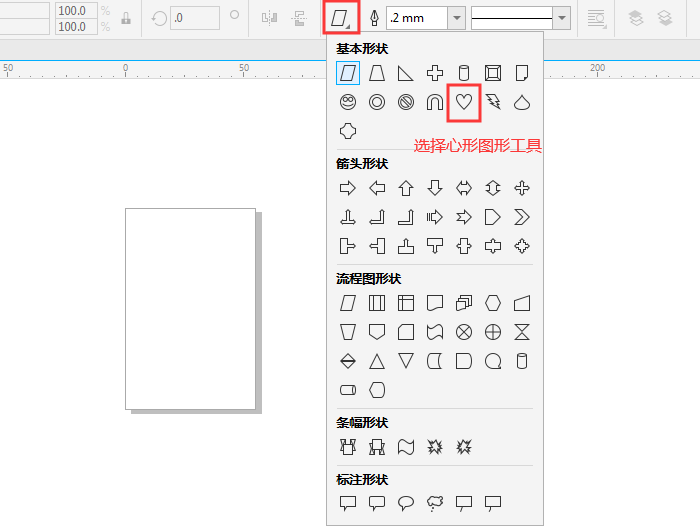The image size is (700, 528).
Task: Select the lightning bolt shape
Action: point(493,102)
